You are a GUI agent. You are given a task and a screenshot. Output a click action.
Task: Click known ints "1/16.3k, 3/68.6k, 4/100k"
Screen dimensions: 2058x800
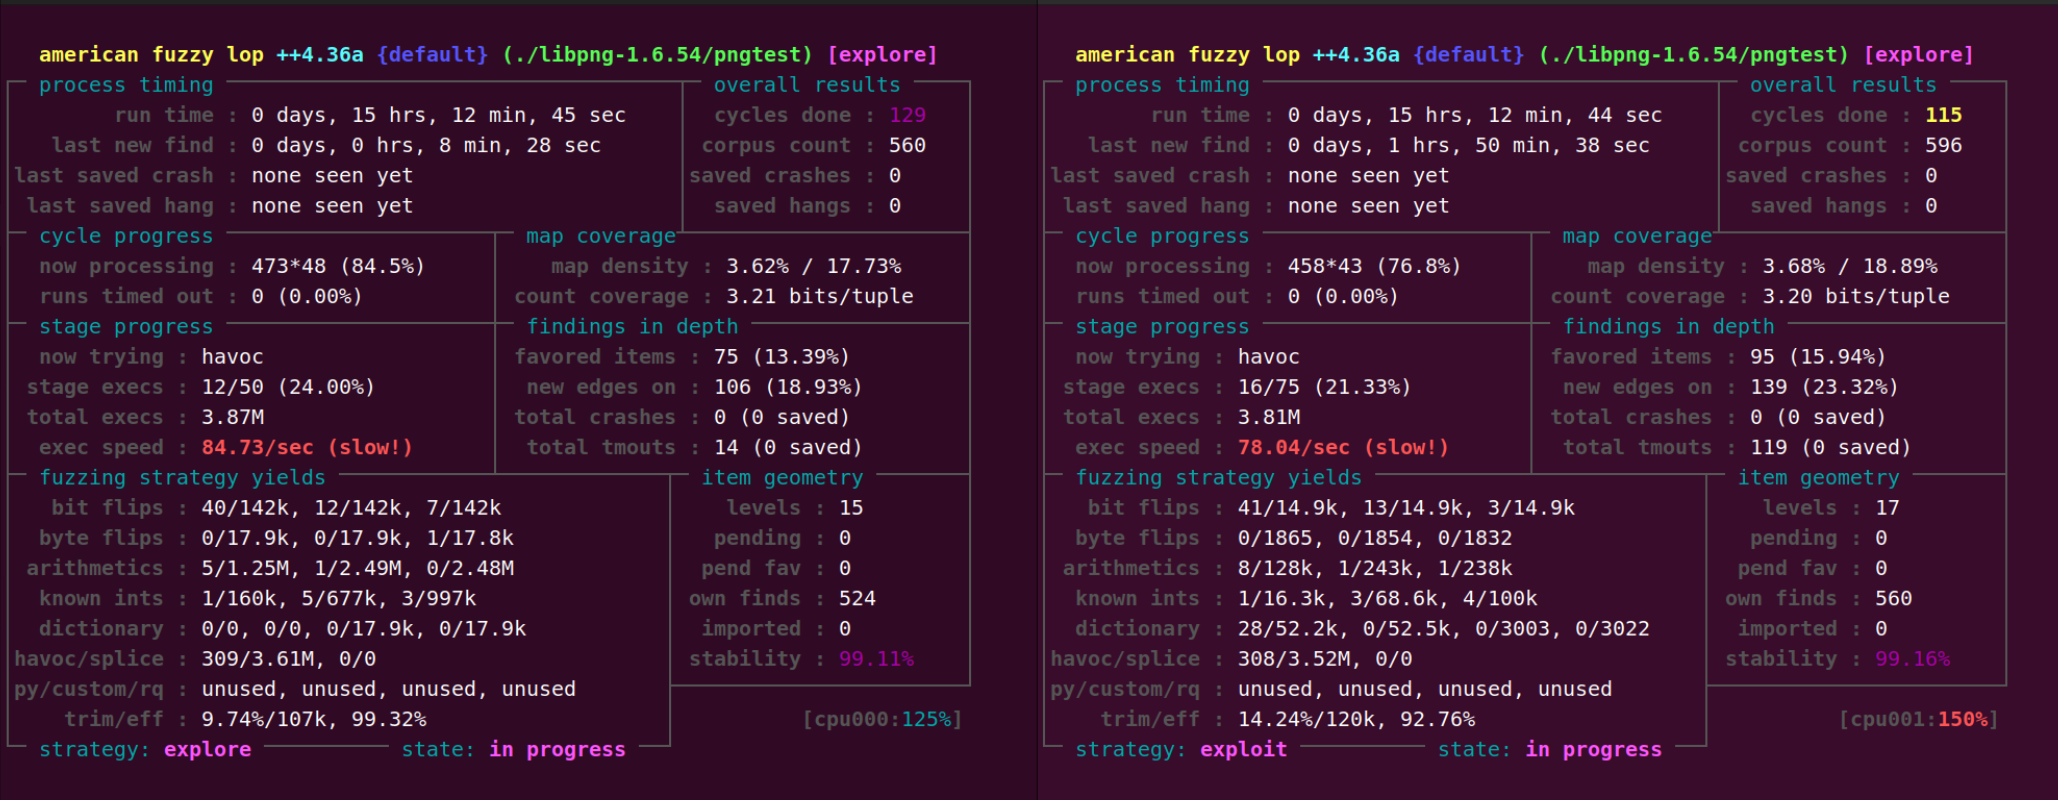(x=1387, y=598)
